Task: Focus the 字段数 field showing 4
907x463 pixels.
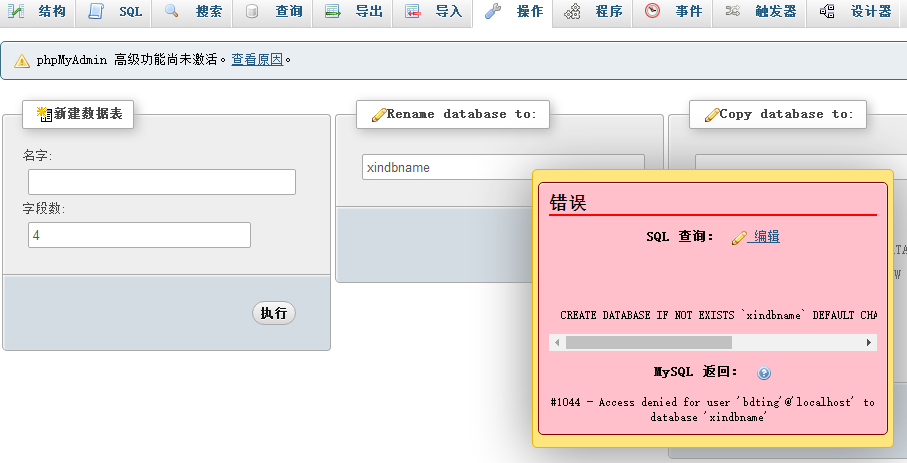Action: pos(139,235)
